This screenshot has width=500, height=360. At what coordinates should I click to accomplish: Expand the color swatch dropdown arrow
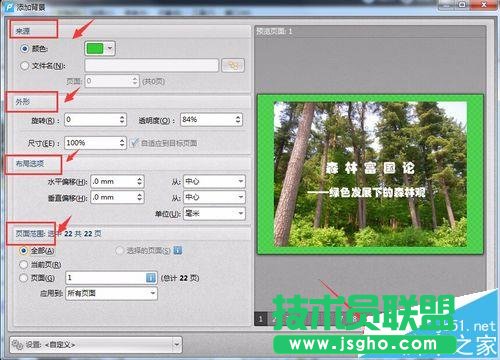(110, 49)
